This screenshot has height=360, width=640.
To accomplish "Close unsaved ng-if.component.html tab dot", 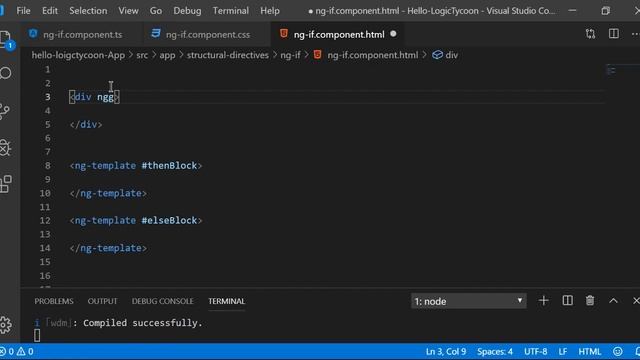I will (393, 34).
